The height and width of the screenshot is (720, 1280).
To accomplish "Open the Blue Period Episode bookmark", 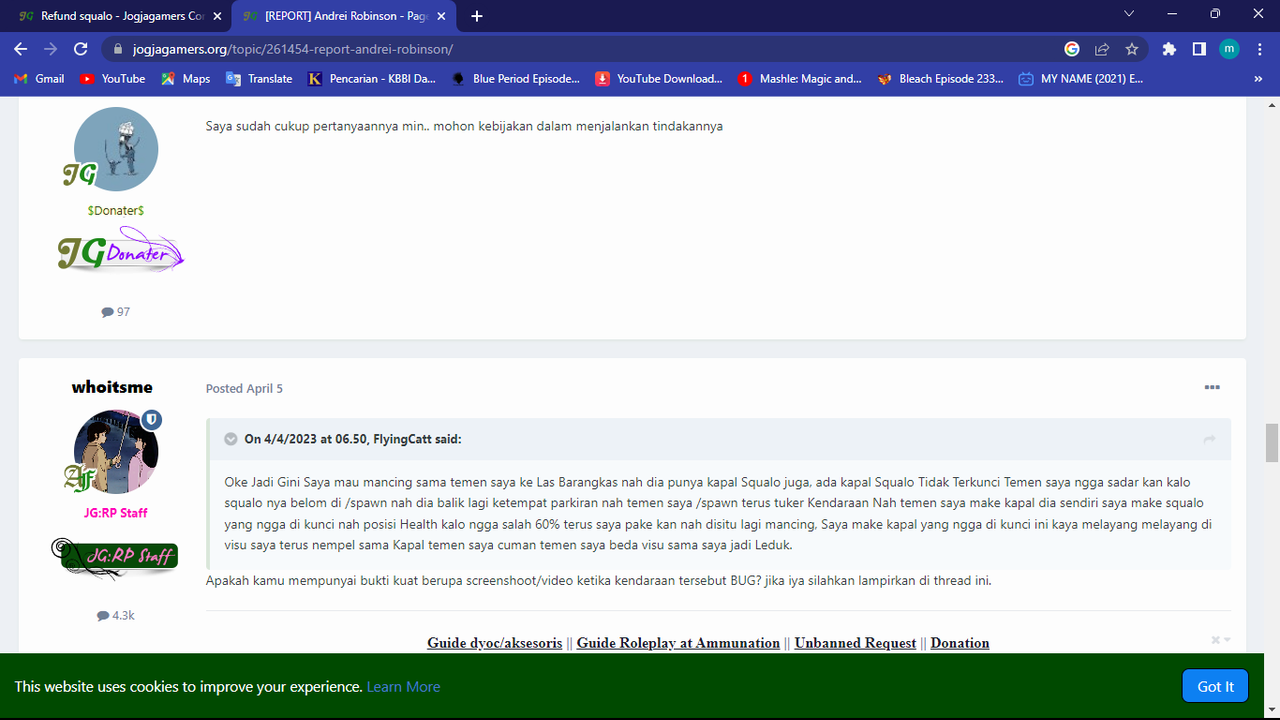I will [515, 79].
